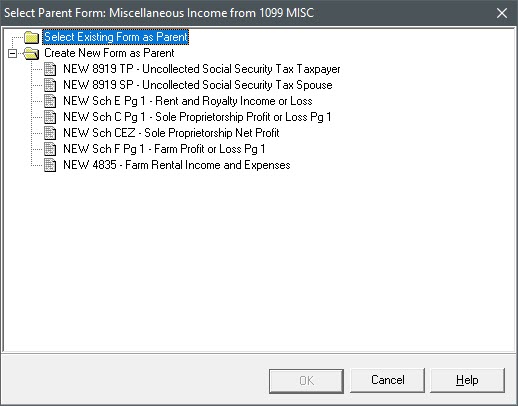Click document icon for NEW 8919 SP
Viewport: 518px width, 406px height.
pos(50,85)
